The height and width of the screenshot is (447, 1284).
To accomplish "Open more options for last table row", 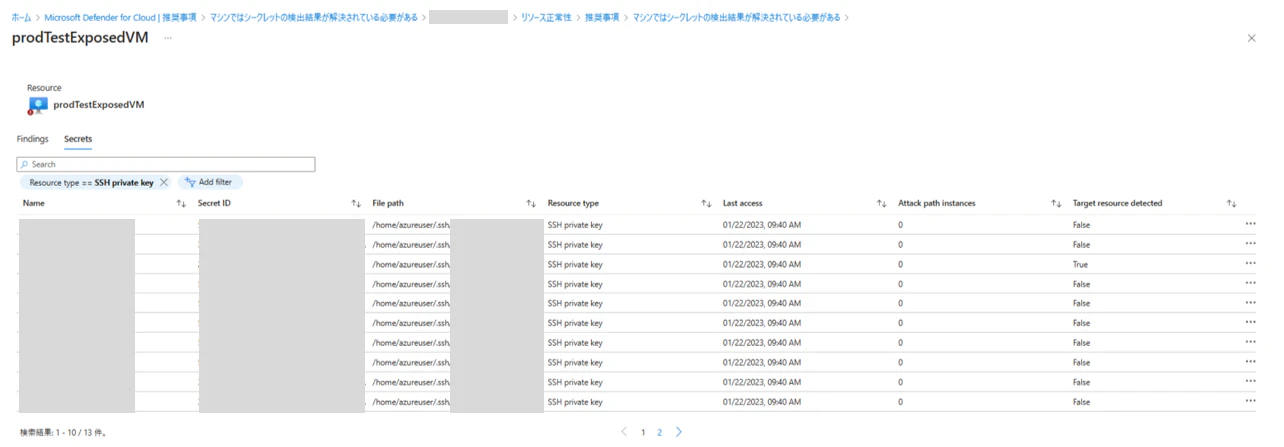I will click(1250, 401).
